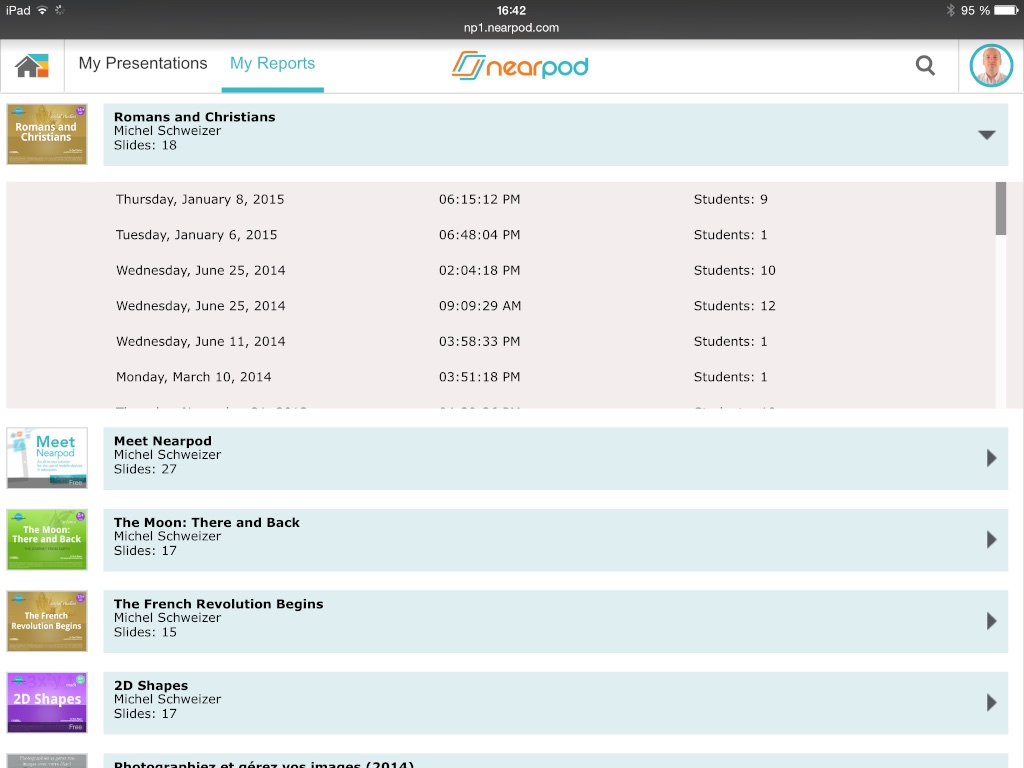Open the January 8, 2015 report
The height and width of the screenshot is (768, 1024).
click(200, 200)
